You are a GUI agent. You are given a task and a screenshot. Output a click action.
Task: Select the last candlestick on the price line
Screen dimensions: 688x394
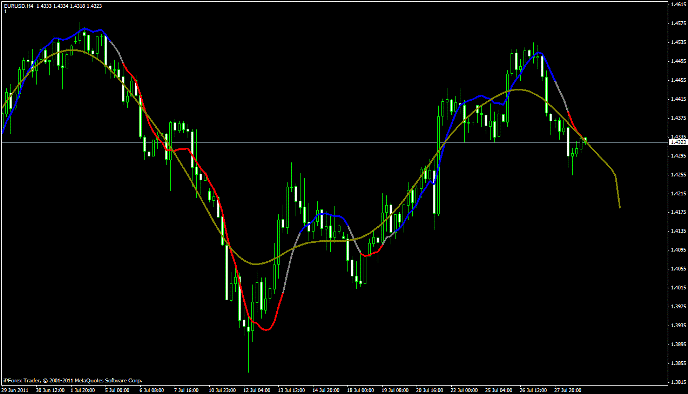(x=585, y=140)
